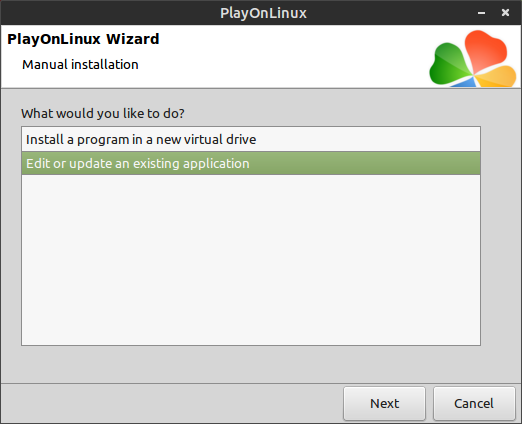Abort the wizard with Cancel
The image size is (522, 424).
tap(474, 403)
